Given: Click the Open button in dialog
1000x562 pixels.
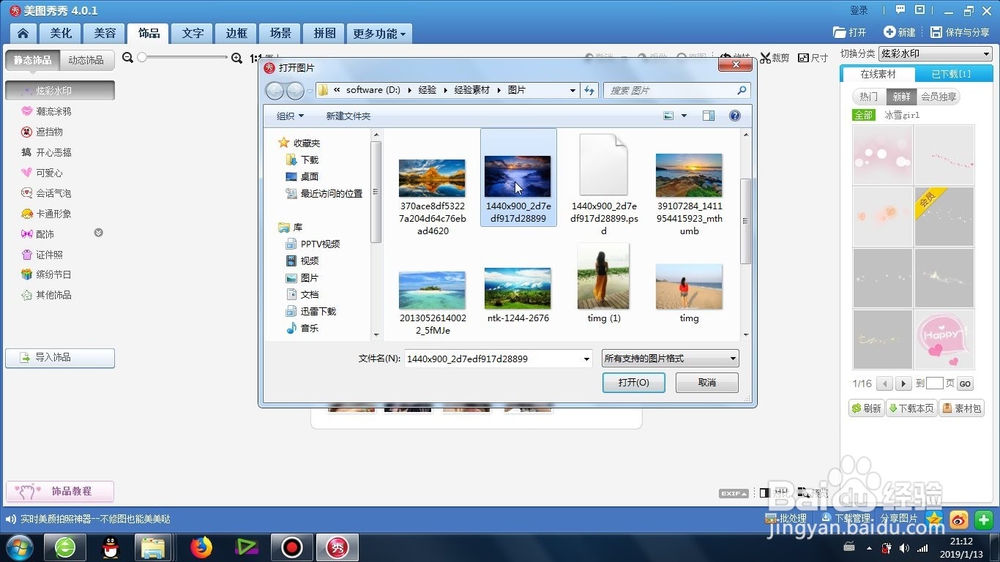Looking at the screenshot, I should pyautogui.click(x=634, y=382).
